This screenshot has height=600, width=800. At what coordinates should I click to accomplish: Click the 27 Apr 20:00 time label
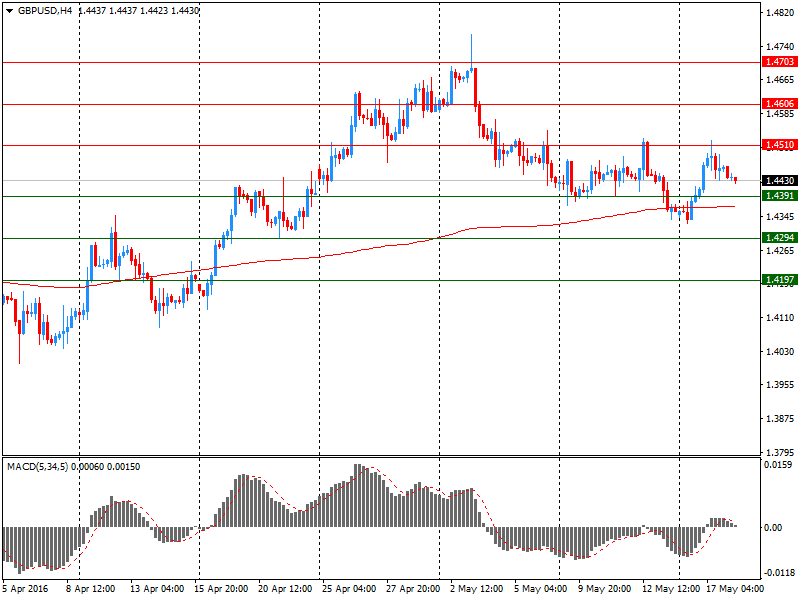point(413,589)
